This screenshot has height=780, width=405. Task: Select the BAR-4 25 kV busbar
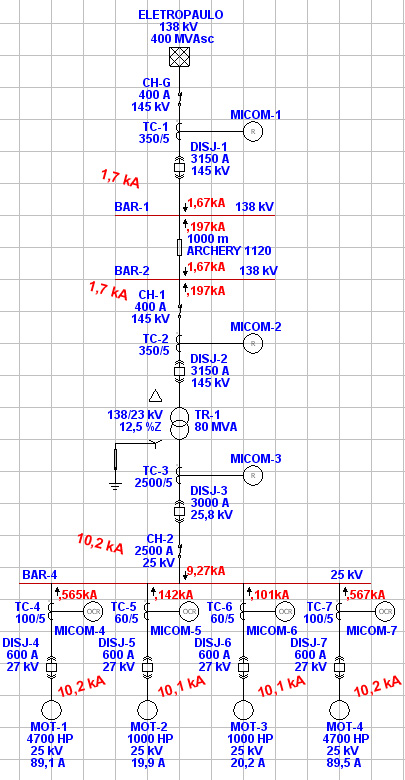pos(196,583)
